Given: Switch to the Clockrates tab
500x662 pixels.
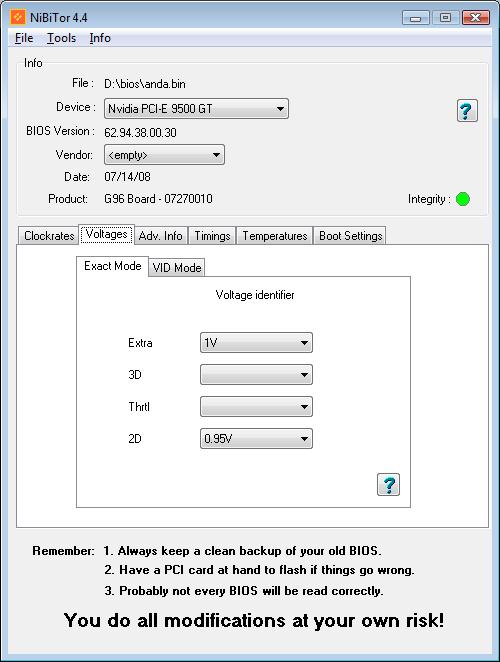Looking at the screenshot, I should 49,236.
